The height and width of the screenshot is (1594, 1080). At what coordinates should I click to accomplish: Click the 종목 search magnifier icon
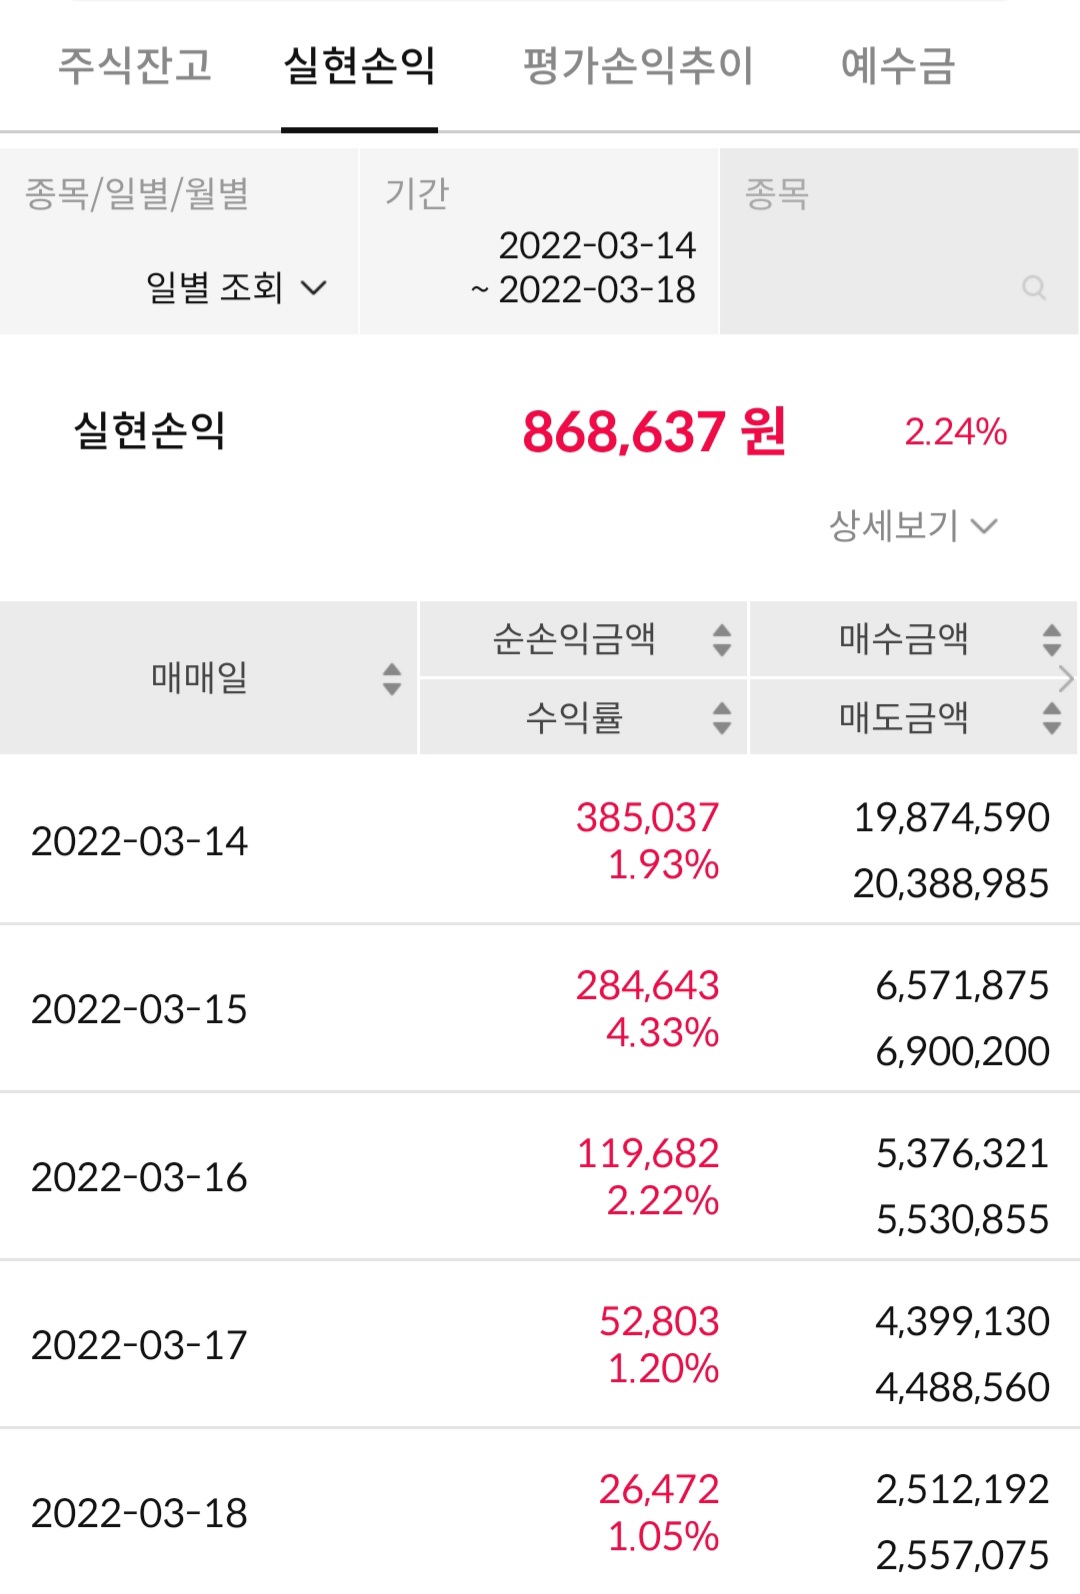pos(1034,289)
